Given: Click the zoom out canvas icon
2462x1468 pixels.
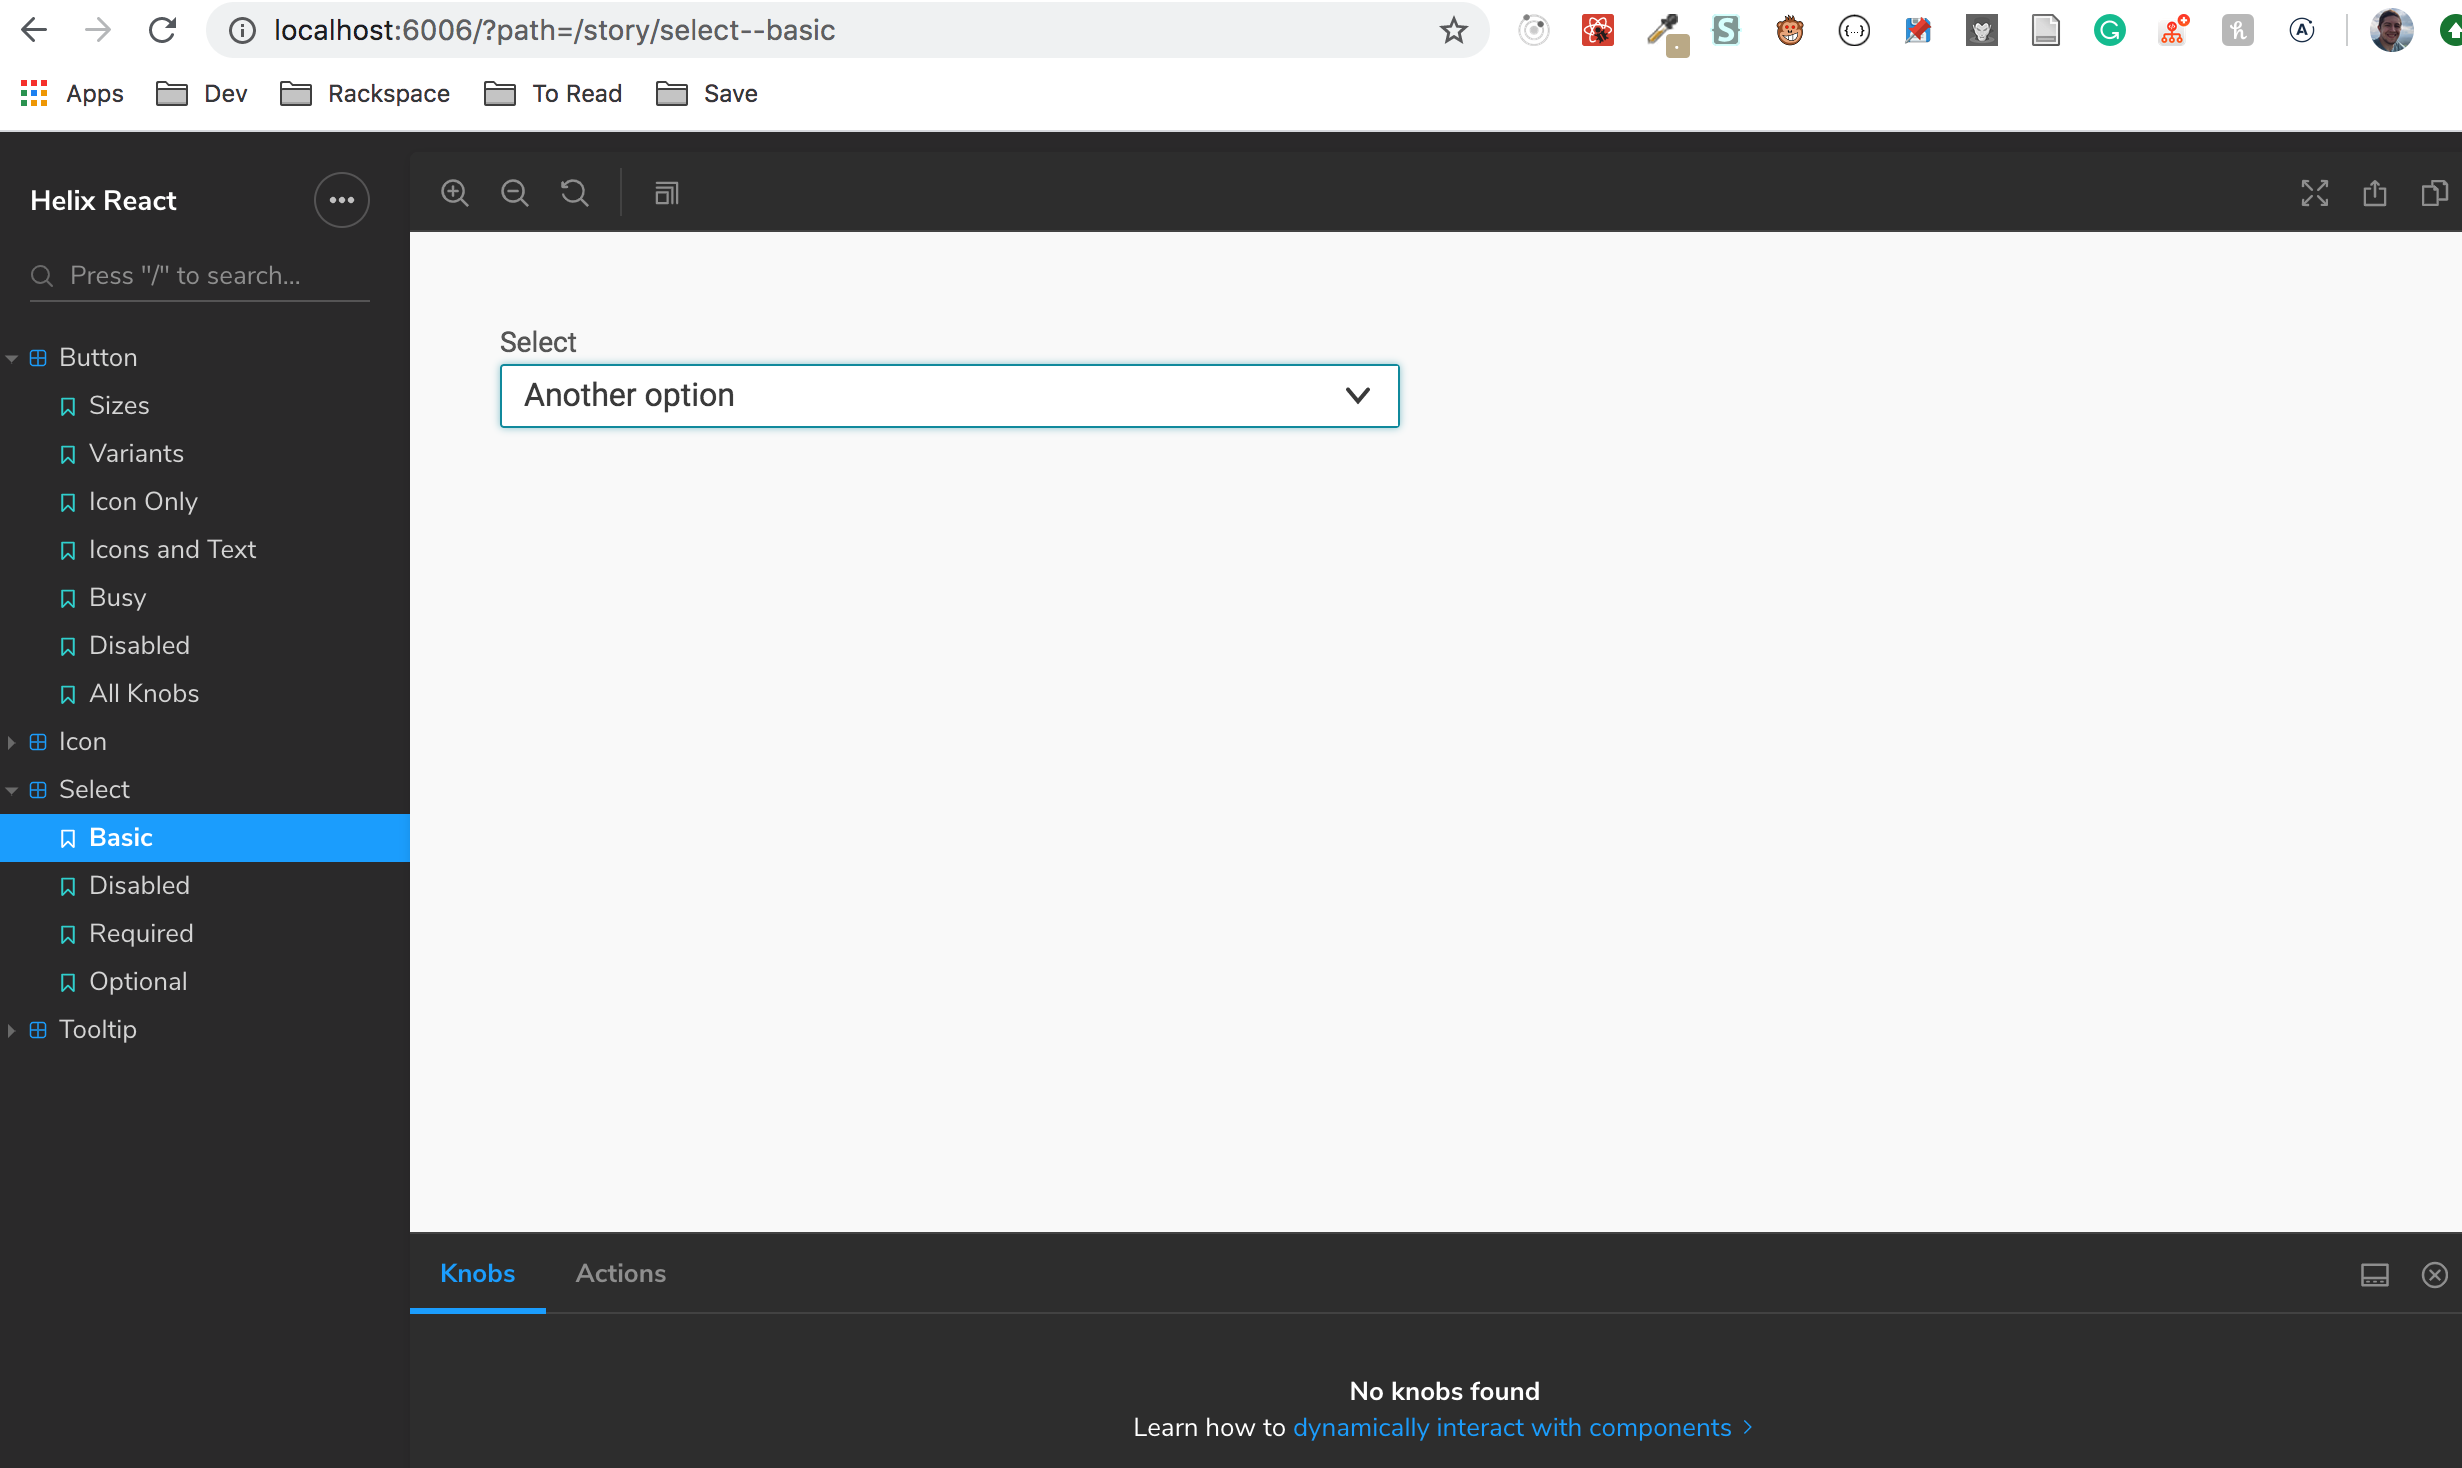Looking at the screenshot, I should coord(515,193).
